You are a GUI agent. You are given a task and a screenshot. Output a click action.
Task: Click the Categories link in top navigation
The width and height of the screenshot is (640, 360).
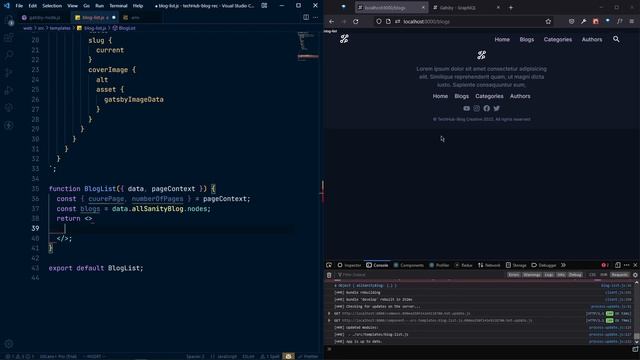[x=558, y=39]
